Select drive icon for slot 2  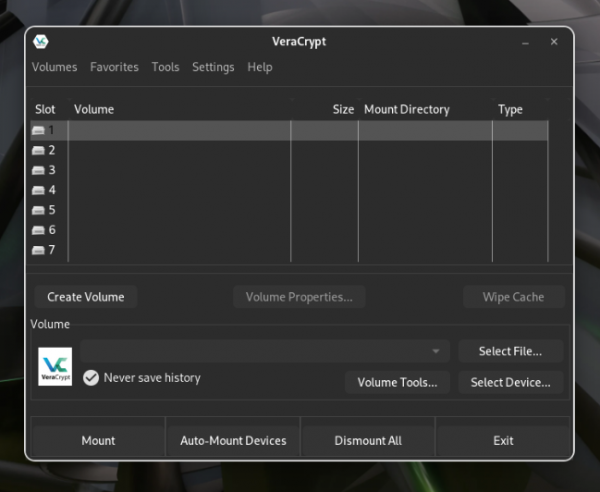pyautogui.click(x=38, y=150)
